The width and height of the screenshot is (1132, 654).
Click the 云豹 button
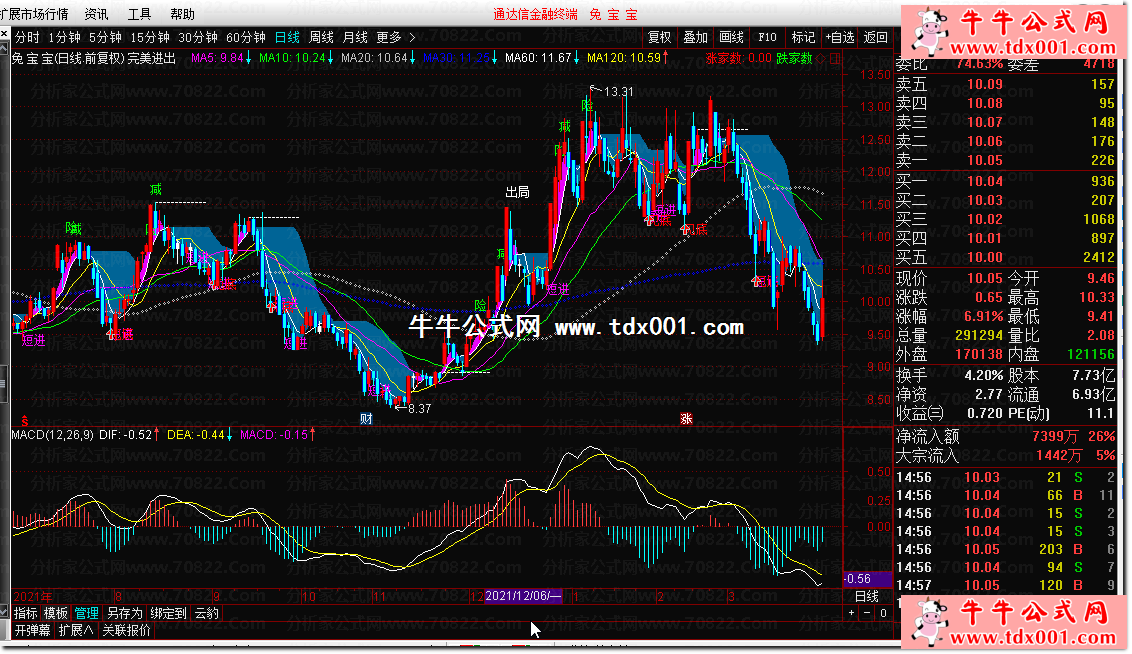coord(206,613)
